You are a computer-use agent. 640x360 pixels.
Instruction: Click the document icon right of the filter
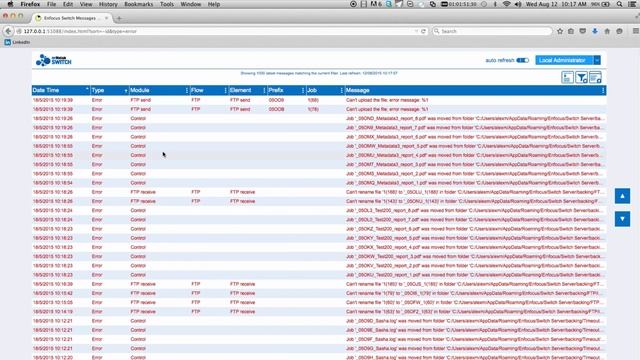595,77
